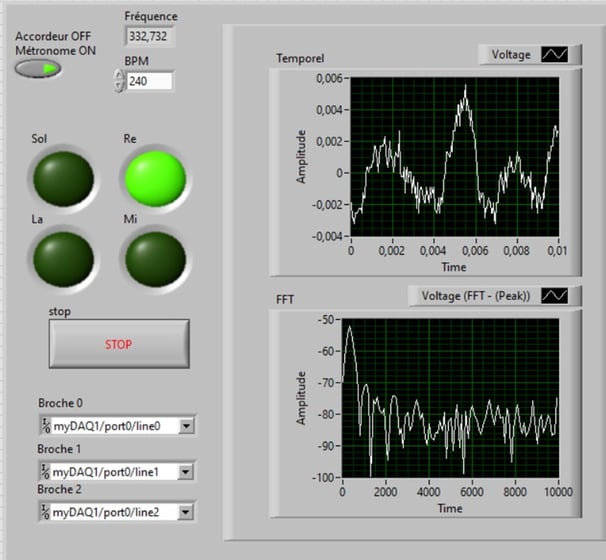Click the Sol LED indicator
Viewport: 606px width, 560px height.
[63, 179]
